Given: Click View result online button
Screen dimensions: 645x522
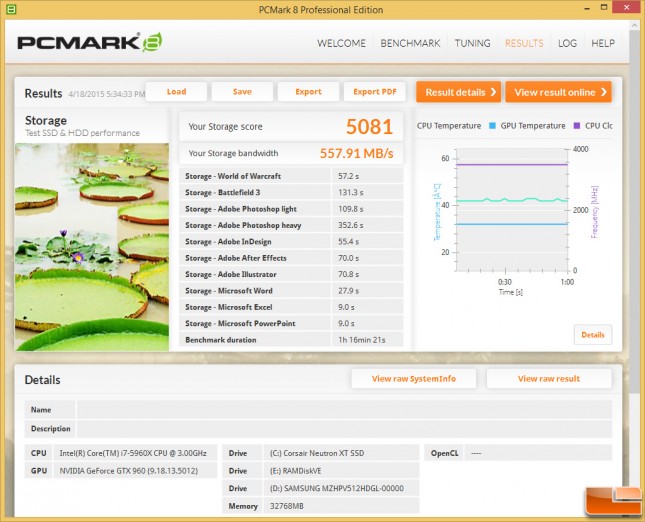Looking at the screenshot, I should coord(559,92).
